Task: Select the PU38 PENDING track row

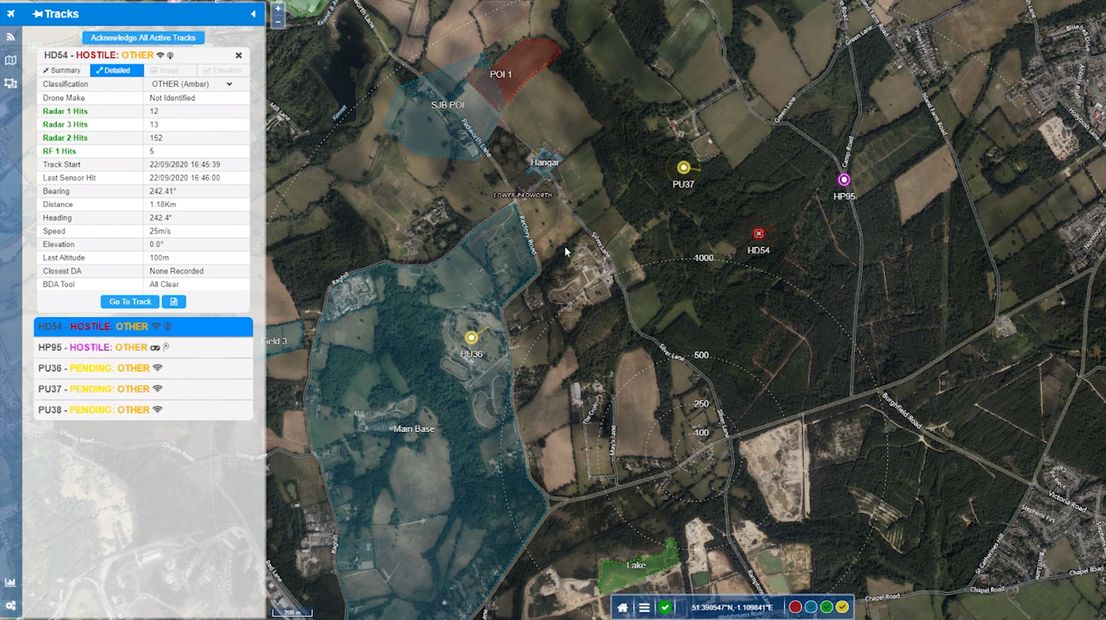Action: [x=143, y=410]
